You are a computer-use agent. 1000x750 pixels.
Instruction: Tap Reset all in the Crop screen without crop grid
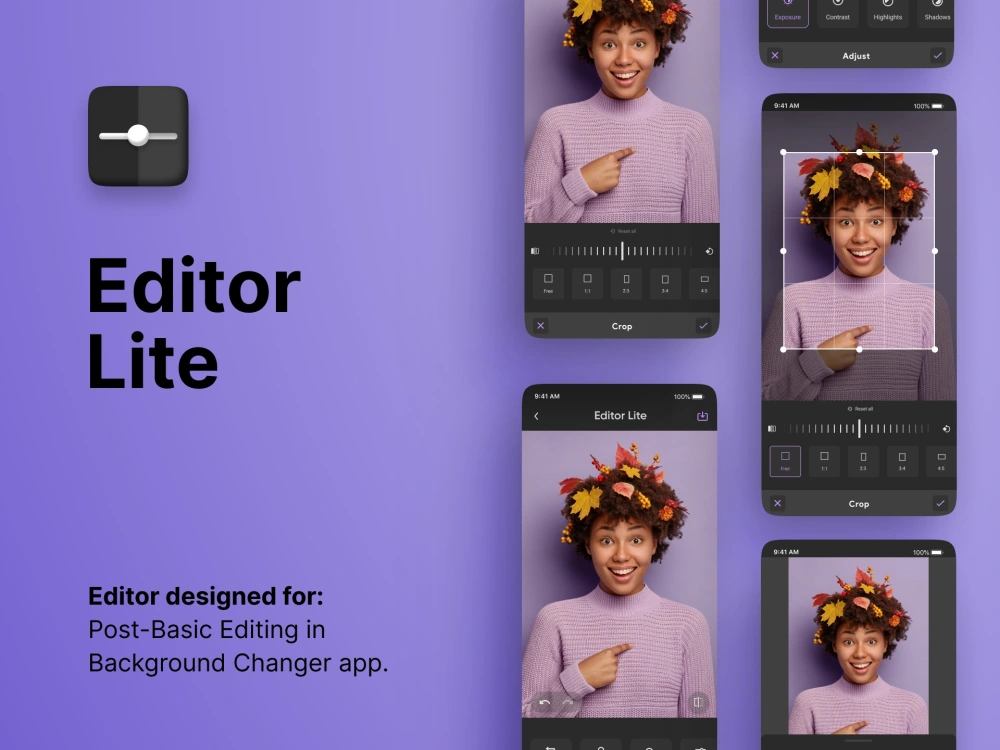coord(623,232)
